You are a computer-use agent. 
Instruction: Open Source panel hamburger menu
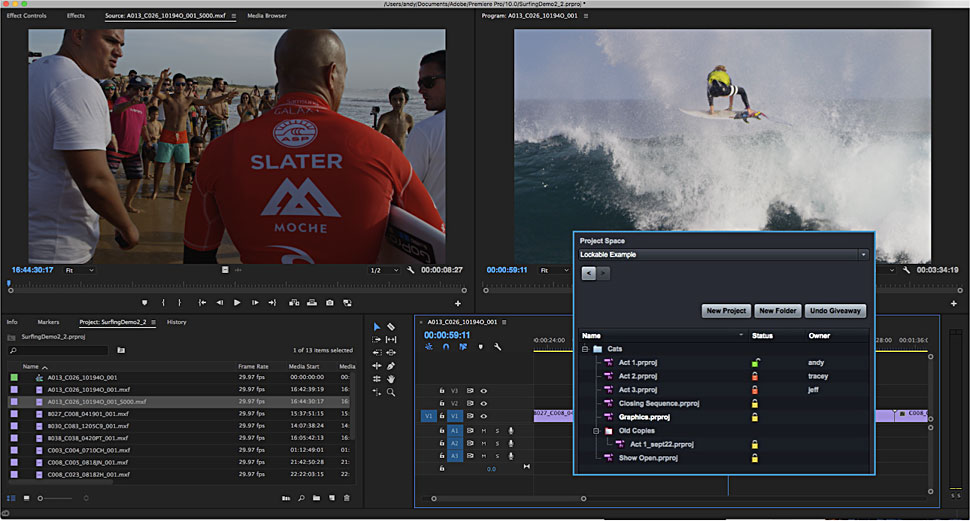point(233,16)
